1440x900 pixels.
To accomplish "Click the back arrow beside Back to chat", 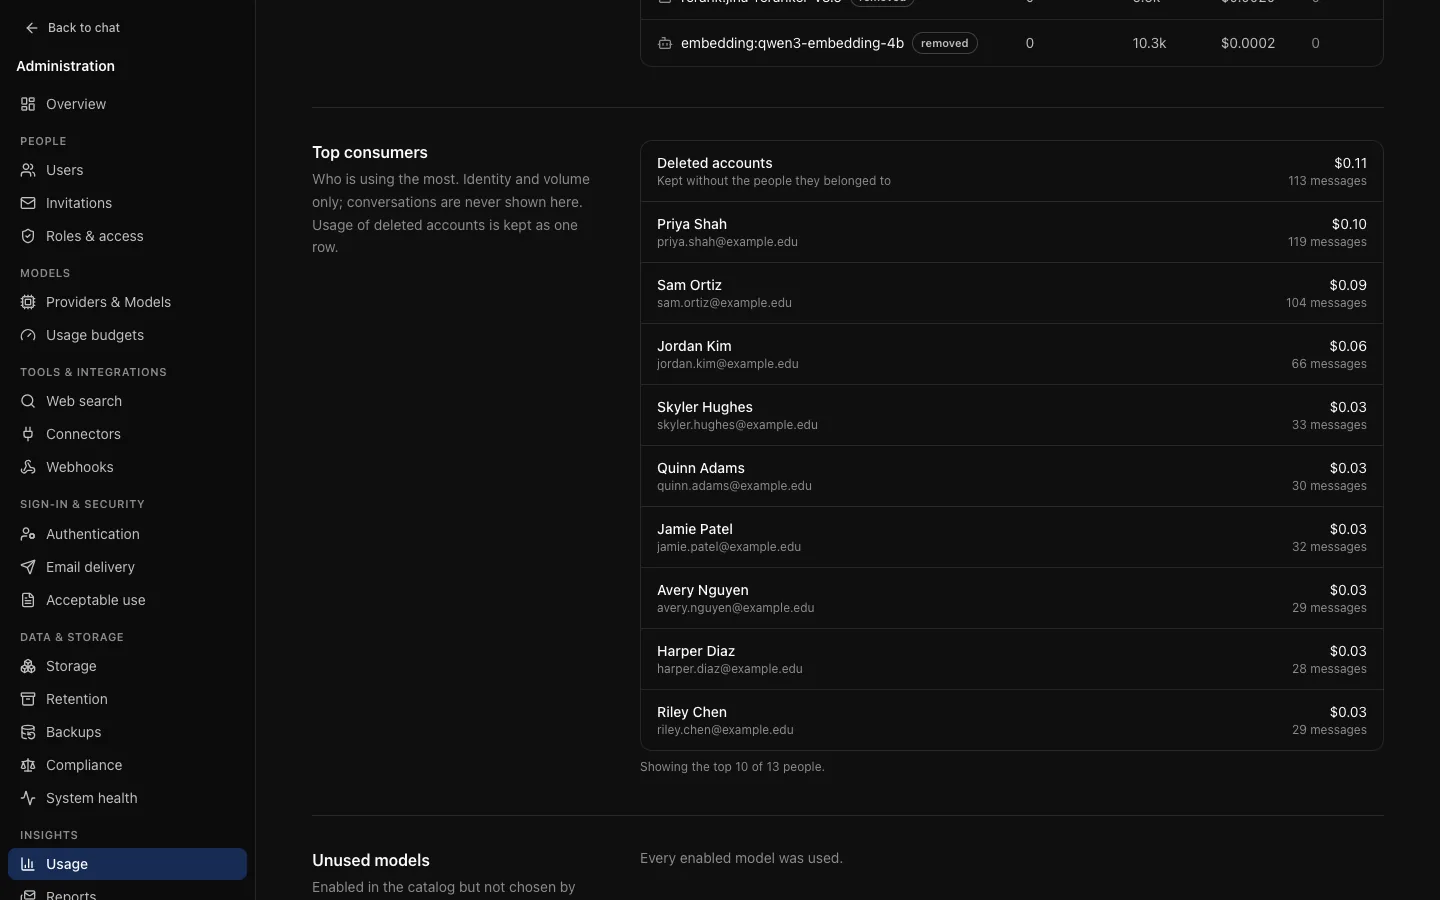I will (32, 28).
